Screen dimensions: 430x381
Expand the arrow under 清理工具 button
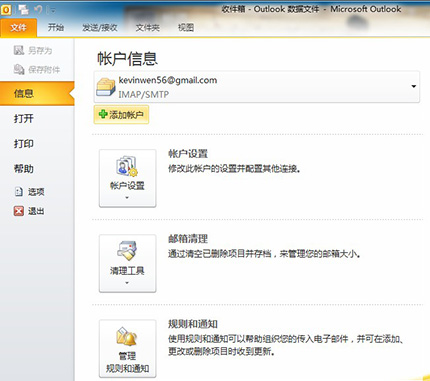[127, 283]
